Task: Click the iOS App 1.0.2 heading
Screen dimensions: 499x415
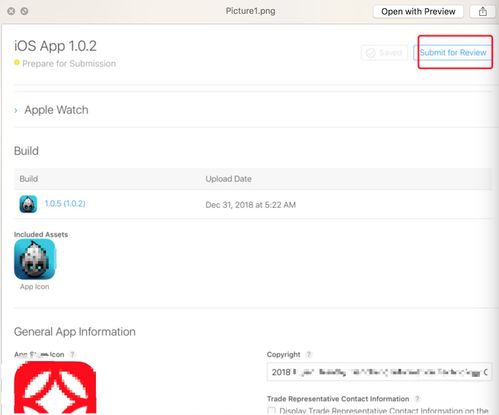Action: [55, 46]
